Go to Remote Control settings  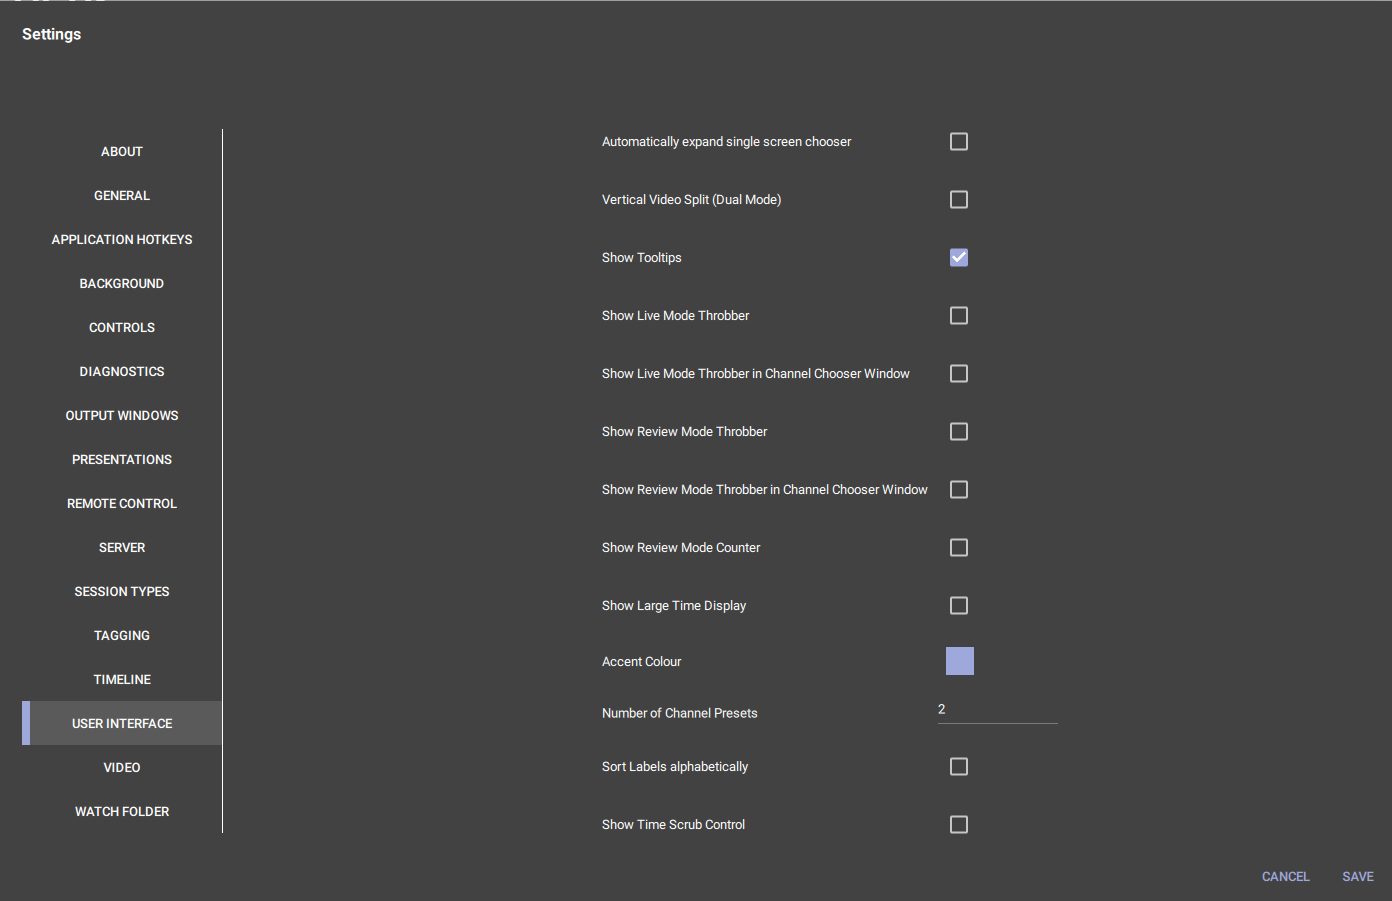coord(122,504)
